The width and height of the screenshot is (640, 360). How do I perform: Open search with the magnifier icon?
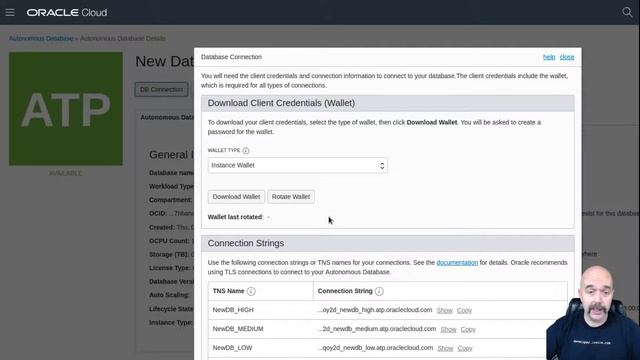(x=627, y=12)
